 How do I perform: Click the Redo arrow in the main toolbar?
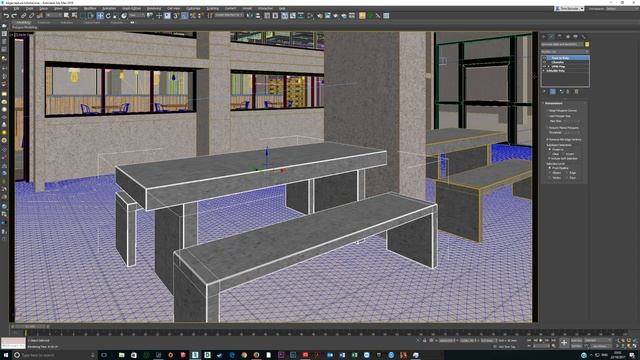pyautogui.click(x=14, y=16)
